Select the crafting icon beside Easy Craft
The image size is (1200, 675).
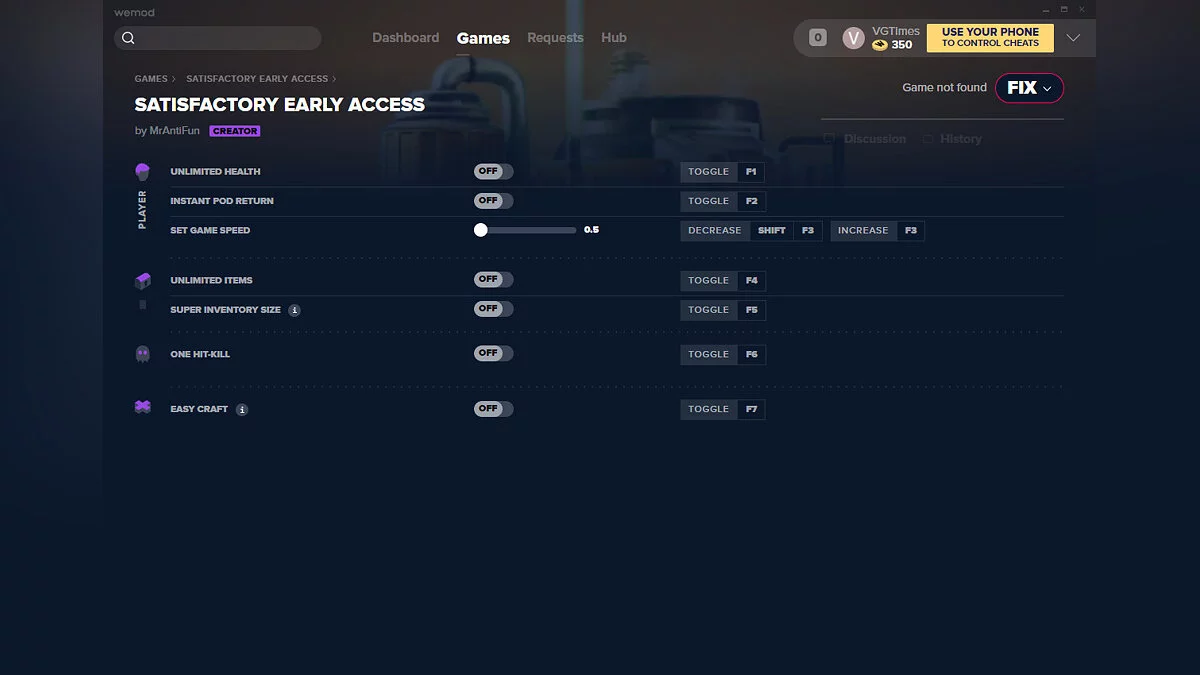142,408
